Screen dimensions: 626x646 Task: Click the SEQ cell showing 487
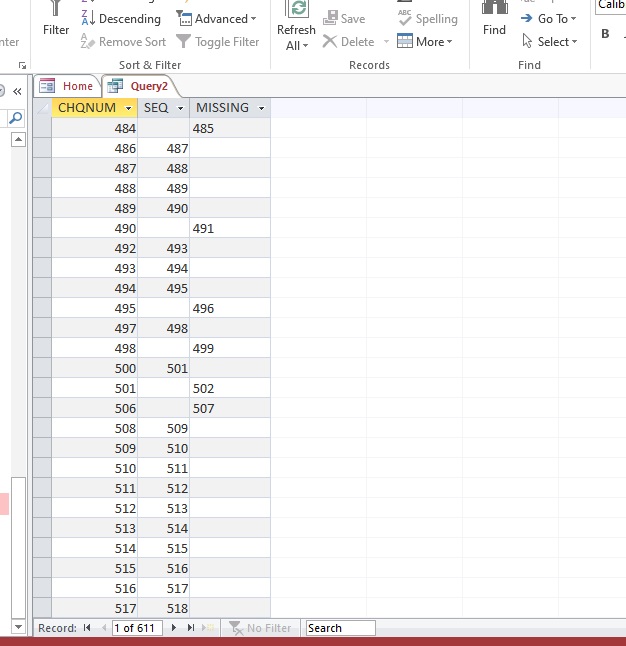coord(164,148)
